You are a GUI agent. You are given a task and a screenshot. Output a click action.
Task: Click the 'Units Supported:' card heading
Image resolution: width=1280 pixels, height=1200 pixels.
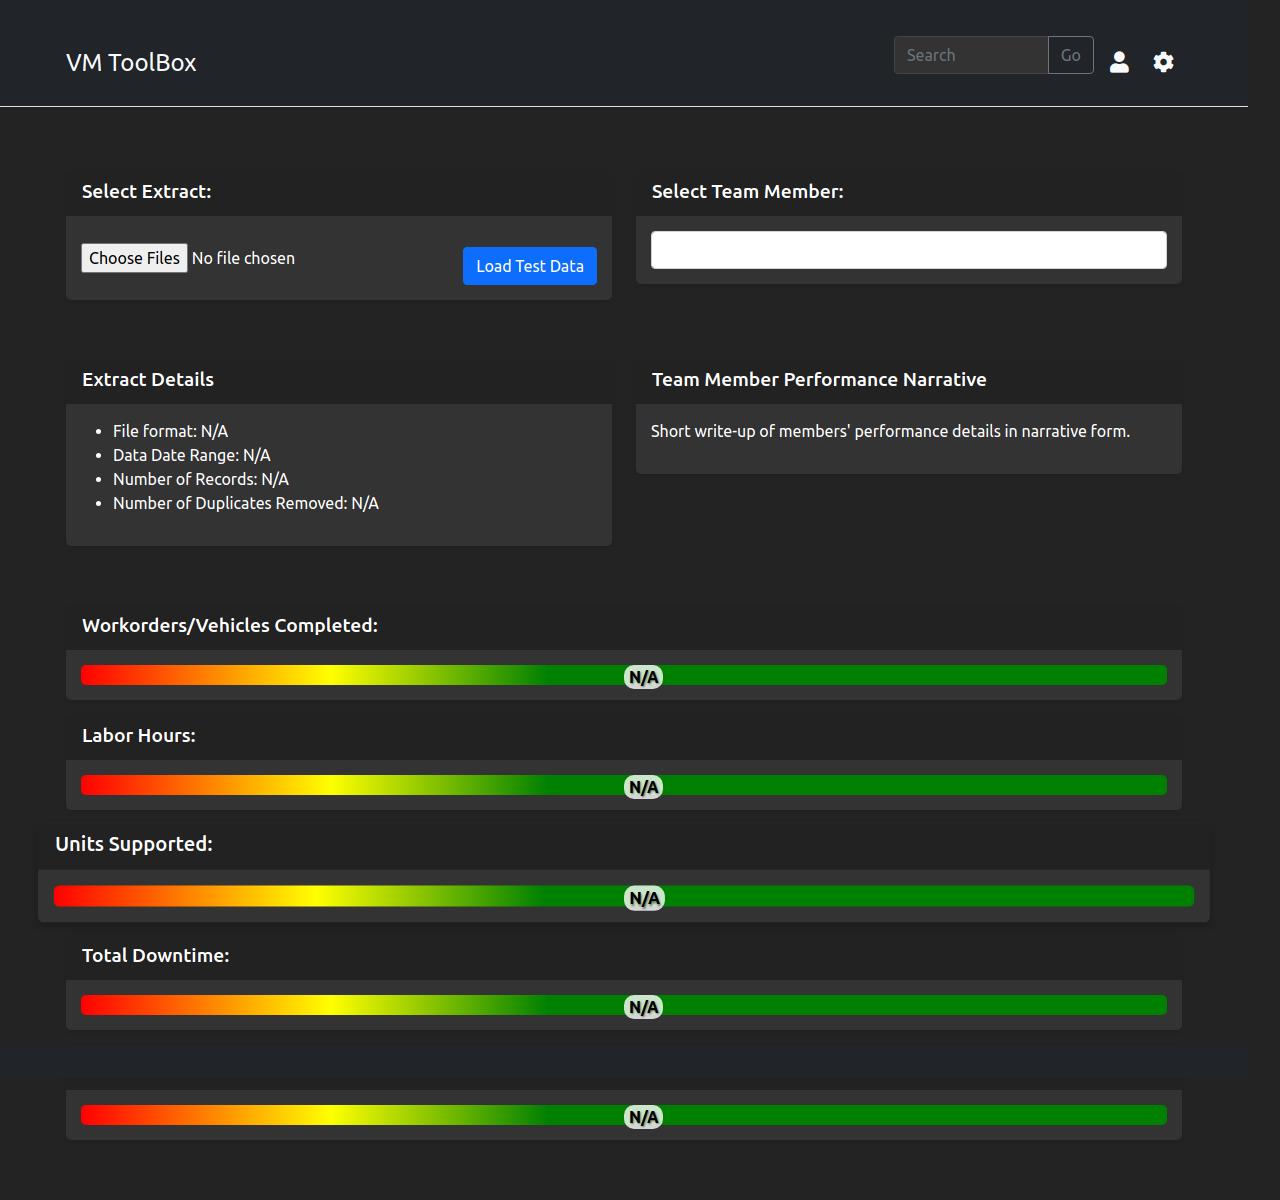click(134, 844)
